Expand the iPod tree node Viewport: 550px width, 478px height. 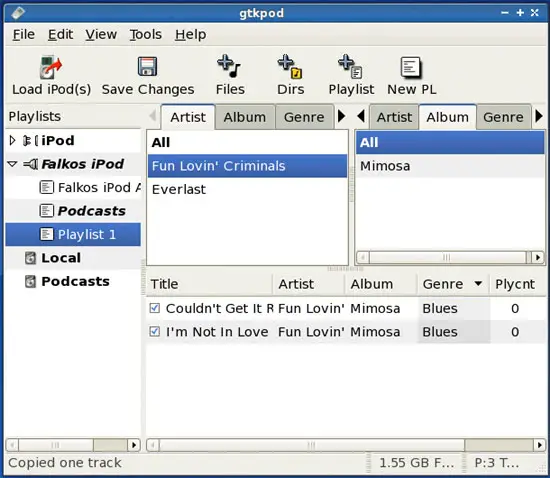pyautogui.click(x=13, y=140)
